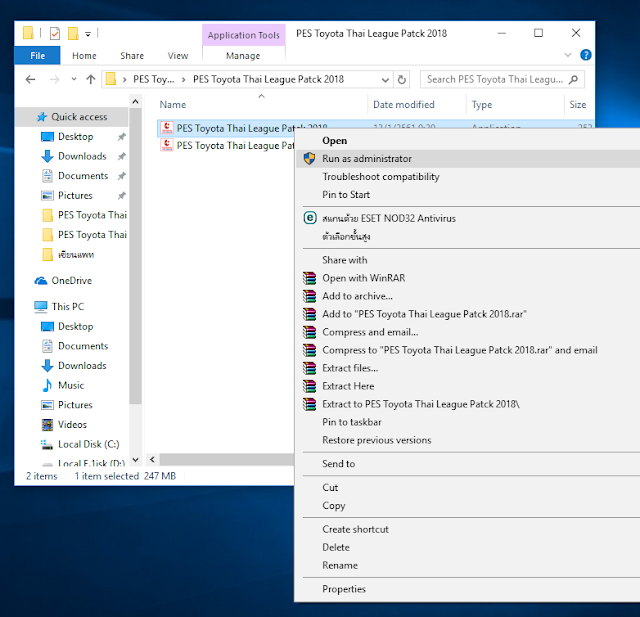This screenshot has width=640, height=617.
Task: Choose Pin to taskbar
Action: [x=351, y=422]
